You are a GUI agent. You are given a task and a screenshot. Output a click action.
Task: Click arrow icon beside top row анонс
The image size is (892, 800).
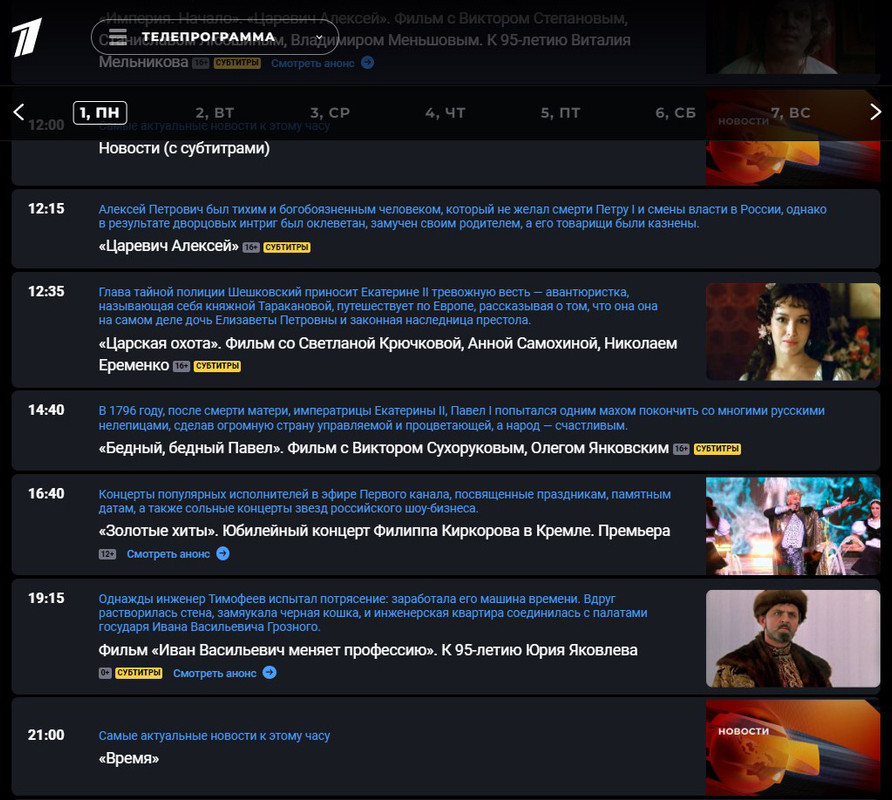[367, 63]
